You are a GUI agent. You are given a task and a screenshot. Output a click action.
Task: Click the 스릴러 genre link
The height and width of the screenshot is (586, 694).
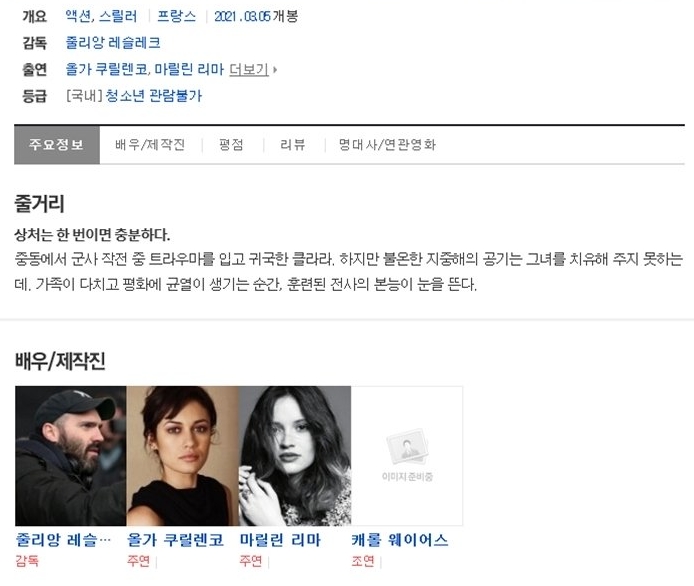coord(118,16)
